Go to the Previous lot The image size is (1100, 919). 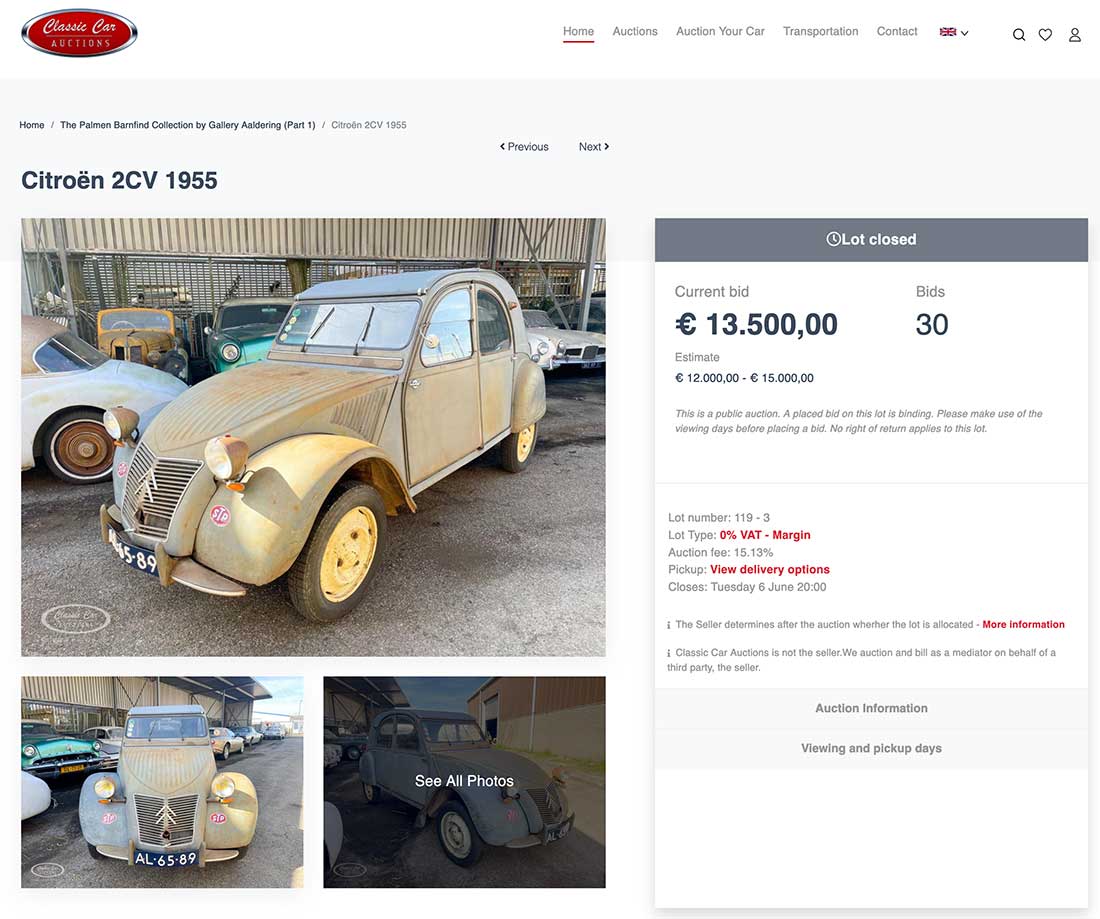(x=524, y=147)
